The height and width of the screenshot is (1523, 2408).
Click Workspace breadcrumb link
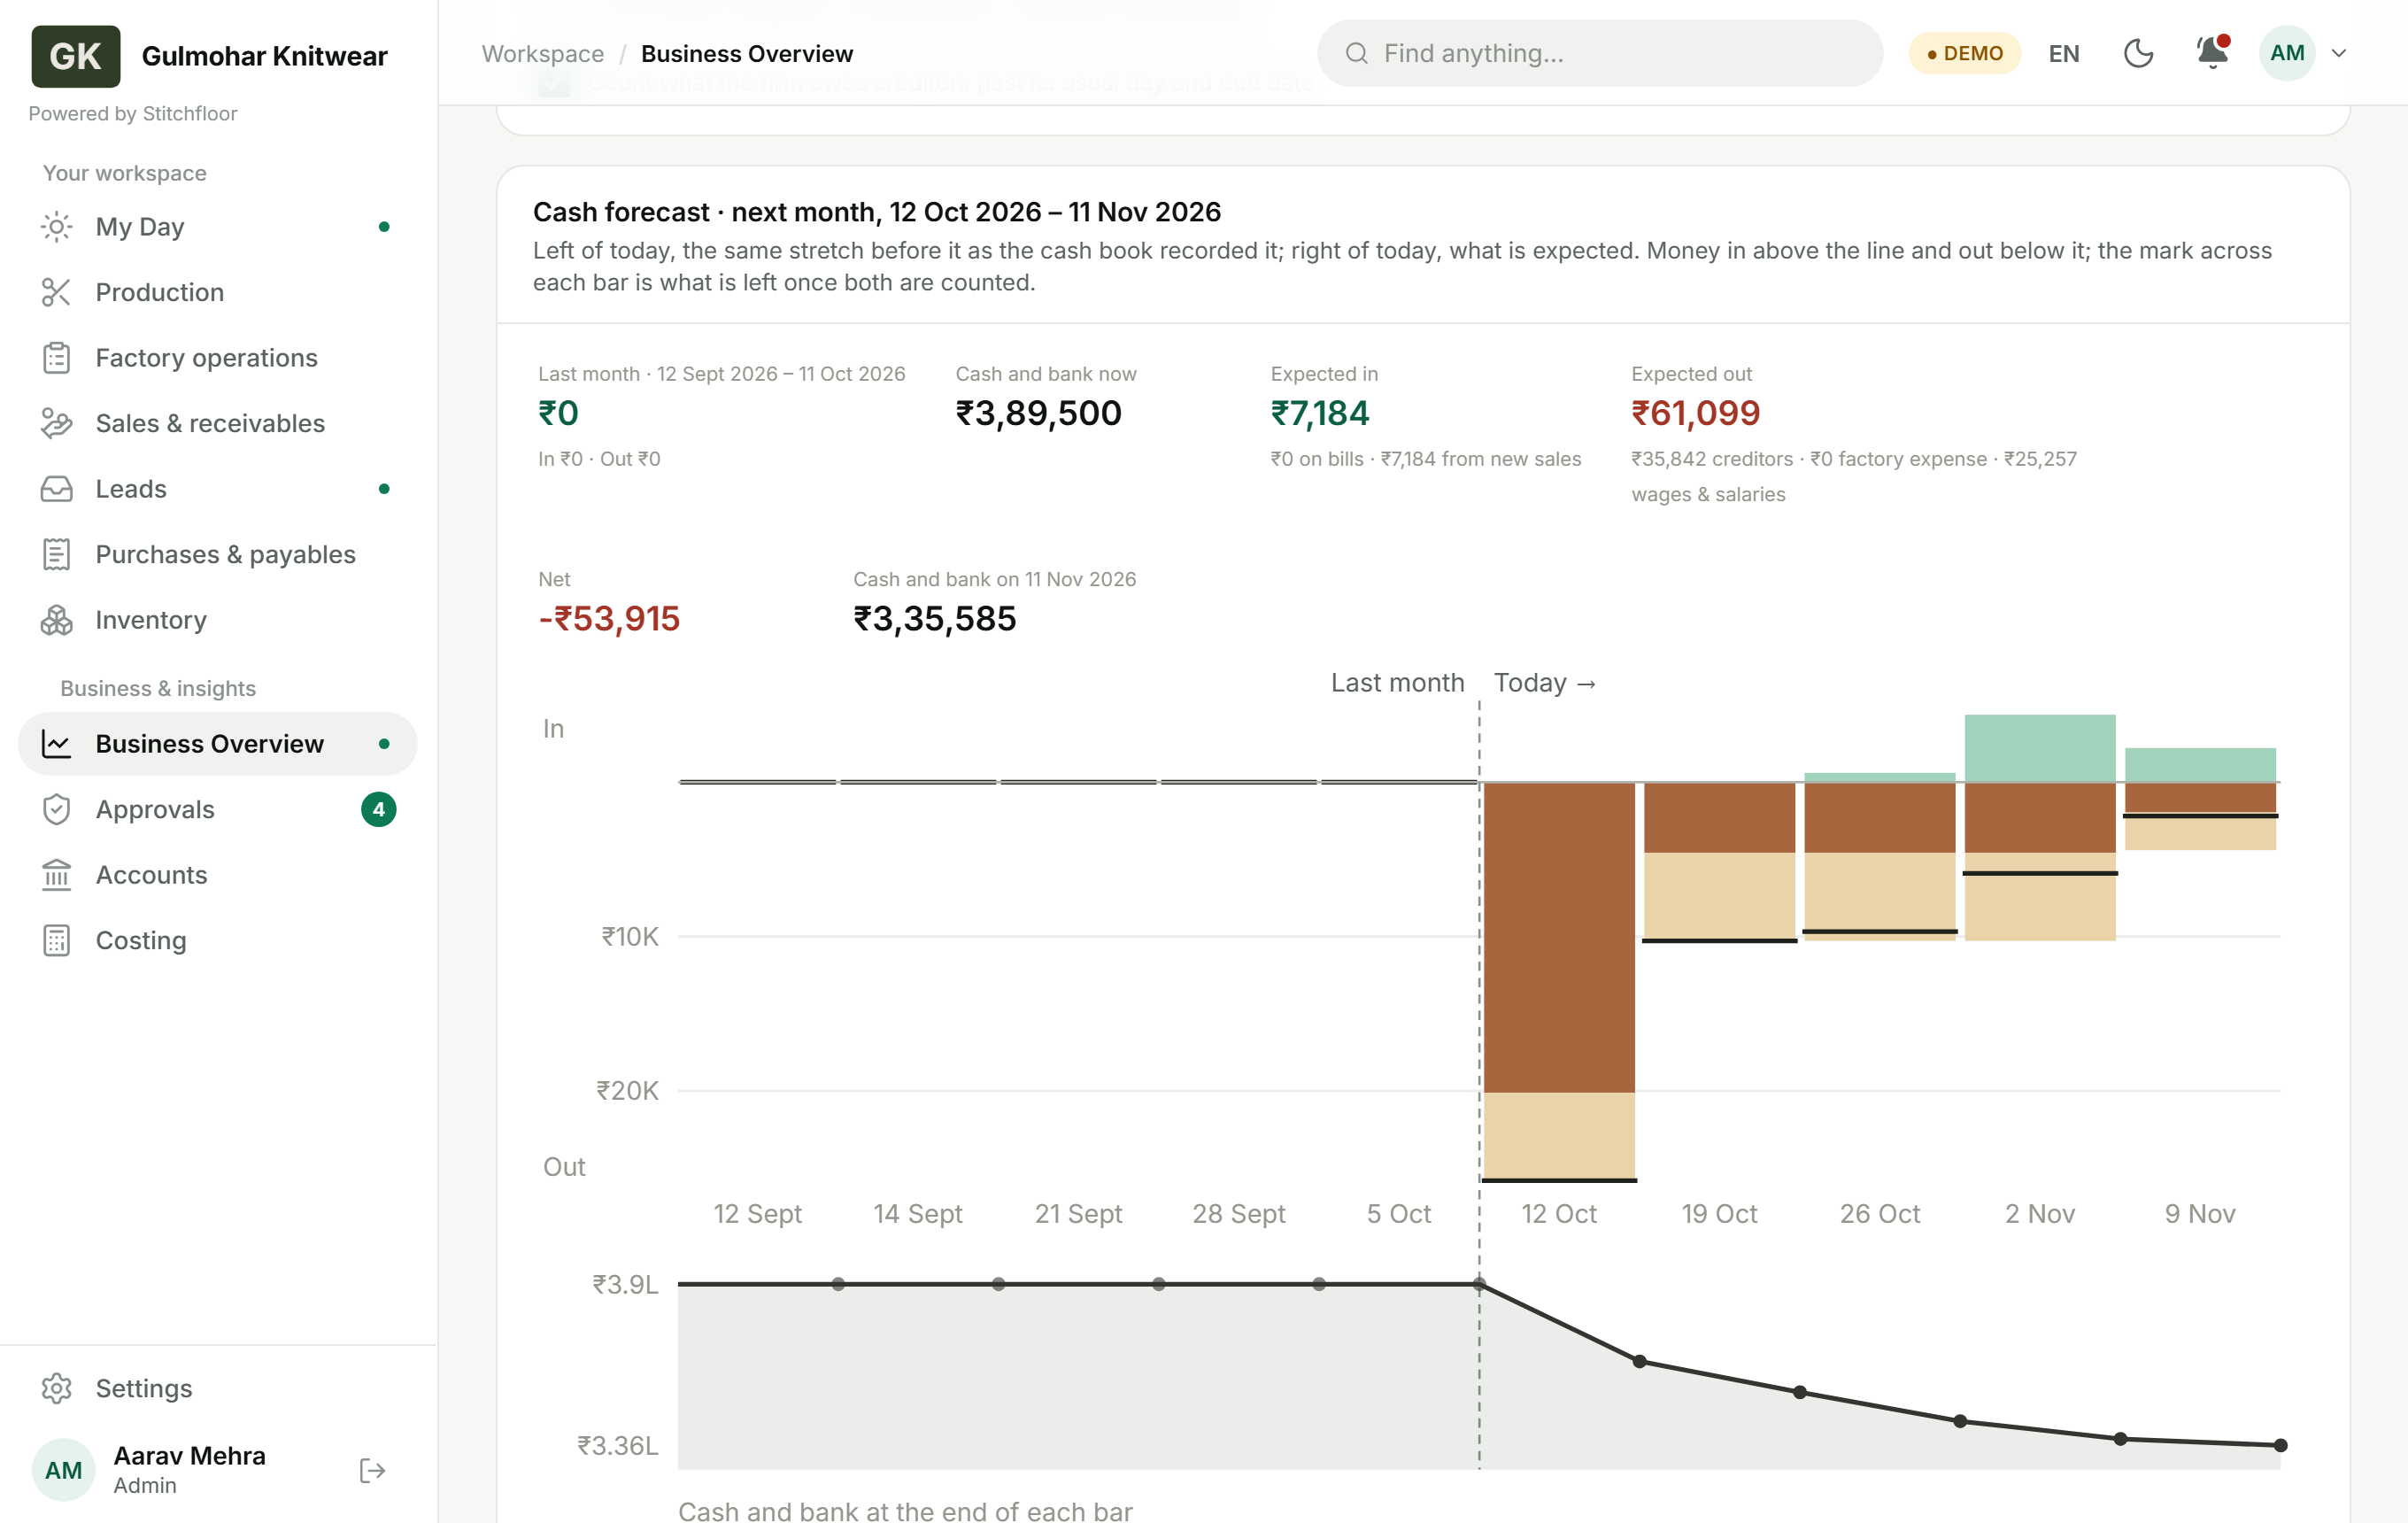[x=543, y=54]
